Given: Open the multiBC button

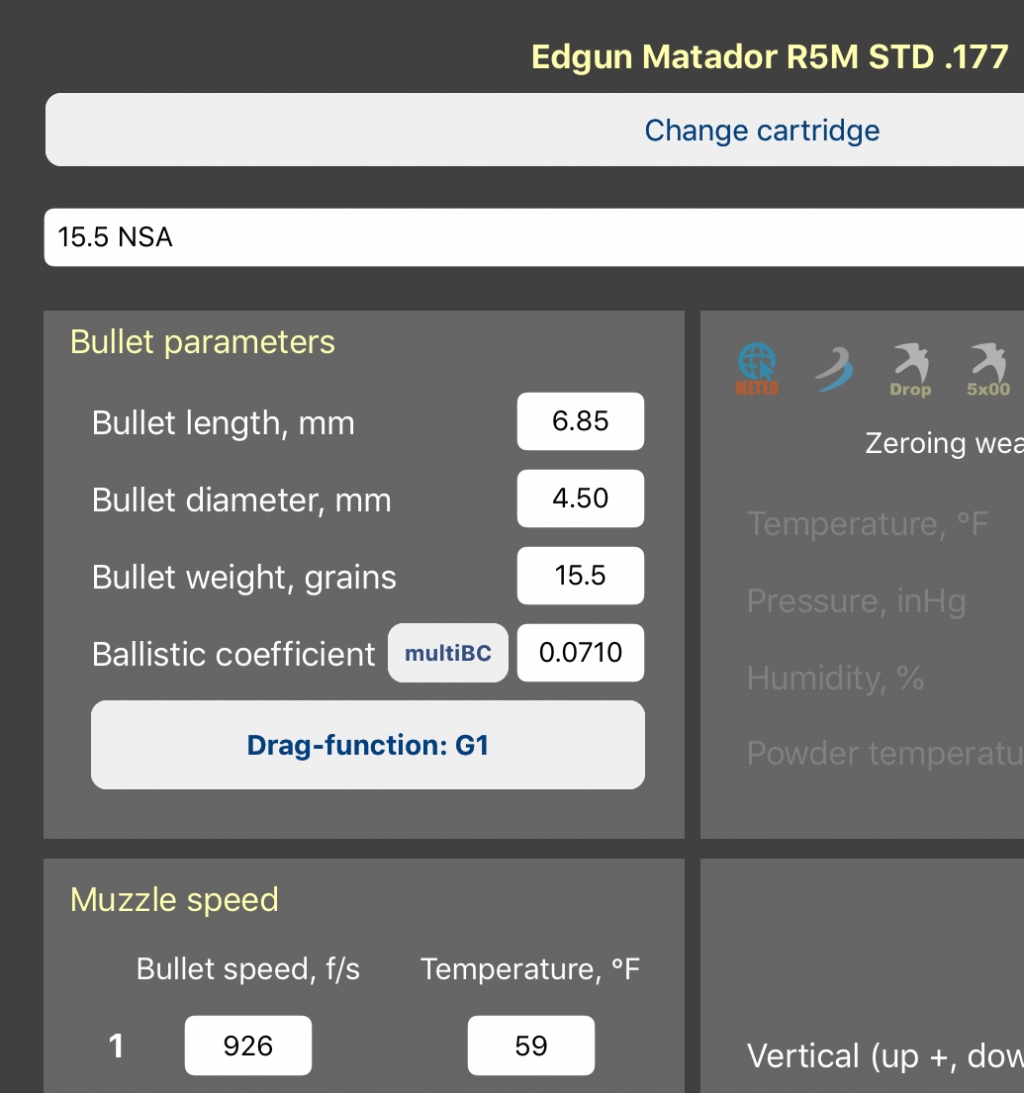Looking at the screenshot, I should click(x=448, y=653).
